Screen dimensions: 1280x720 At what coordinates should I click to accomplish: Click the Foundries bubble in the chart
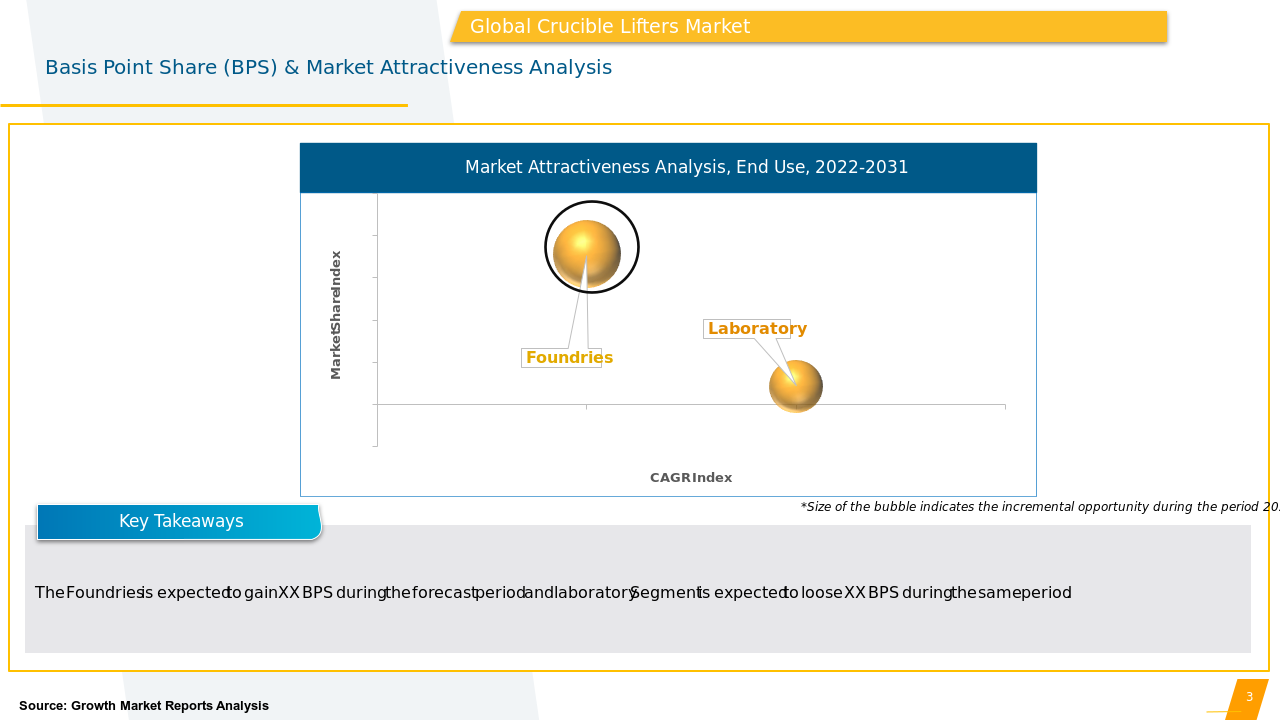pos(587,253)
